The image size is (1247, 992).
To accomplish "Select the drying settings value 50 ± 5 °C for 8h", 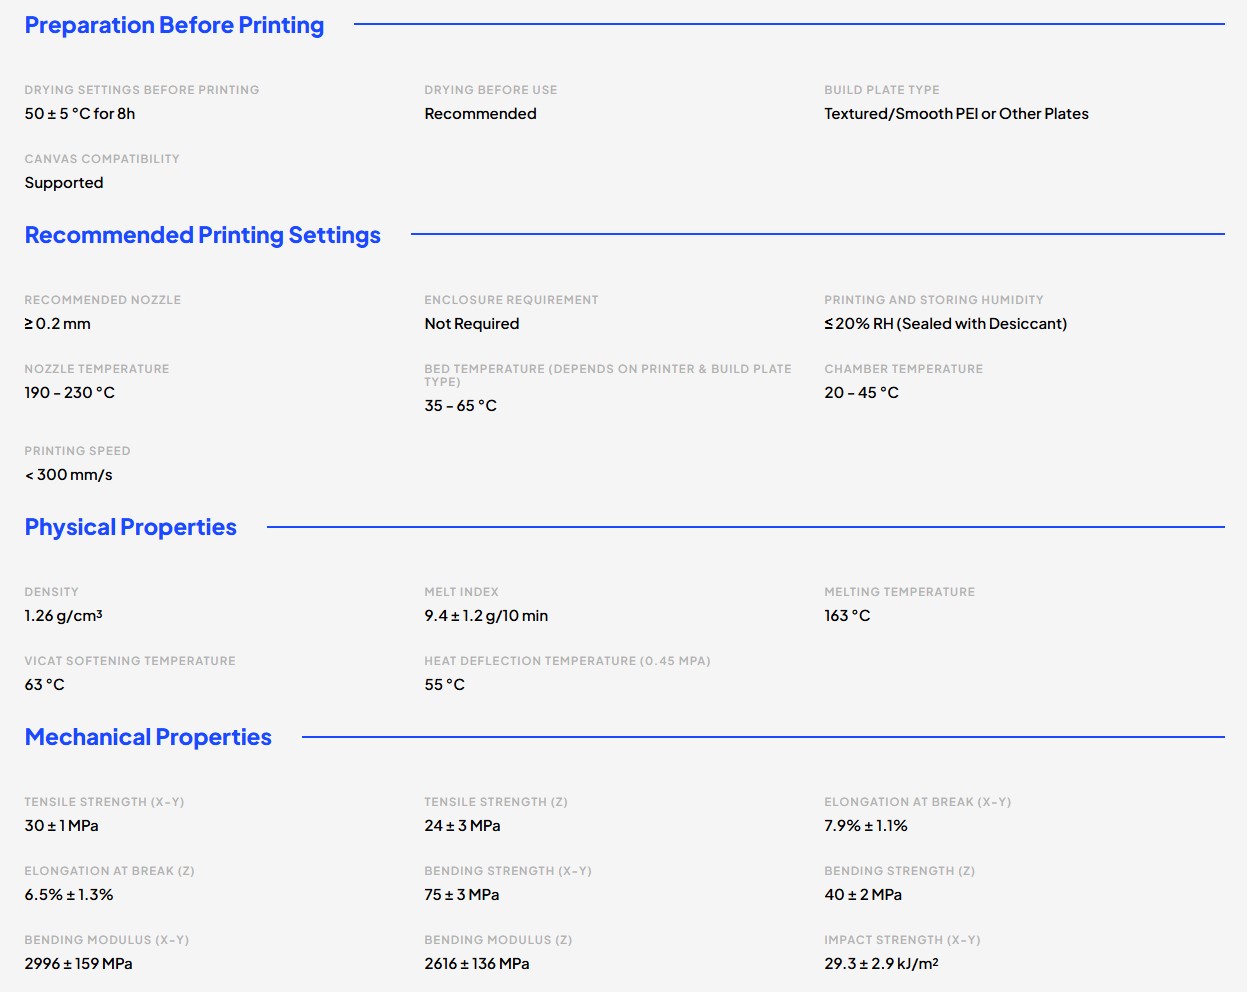I will point(80,114).
